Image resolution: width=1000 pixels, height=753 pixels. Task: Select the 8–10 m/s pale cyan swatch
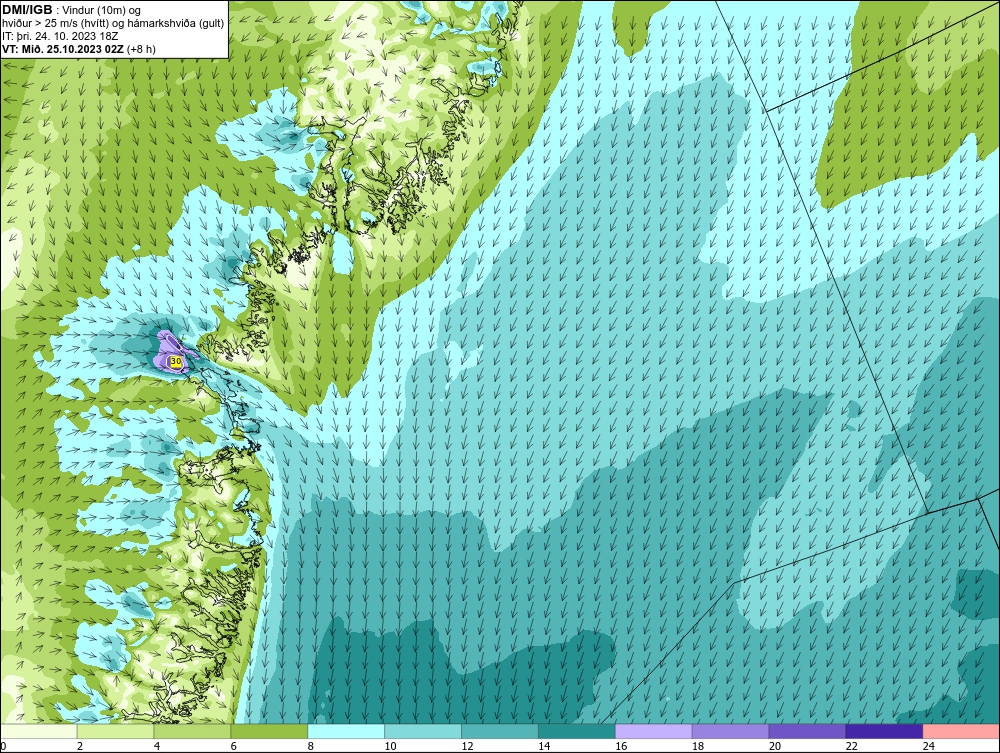point(346,731)
